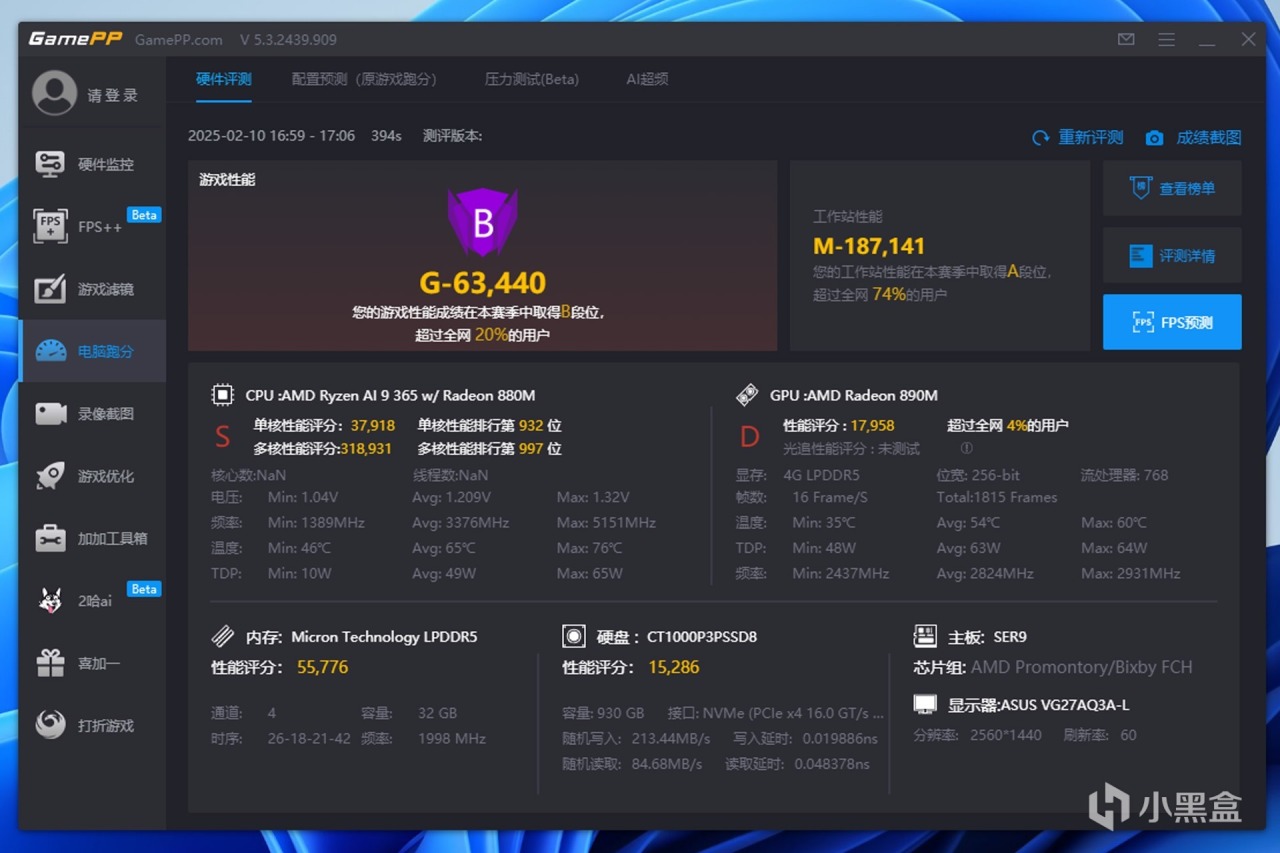Click the monitor name ASUS VG27AQ3A-L
Screen dimensions: 1280x853
(1067, 705)
